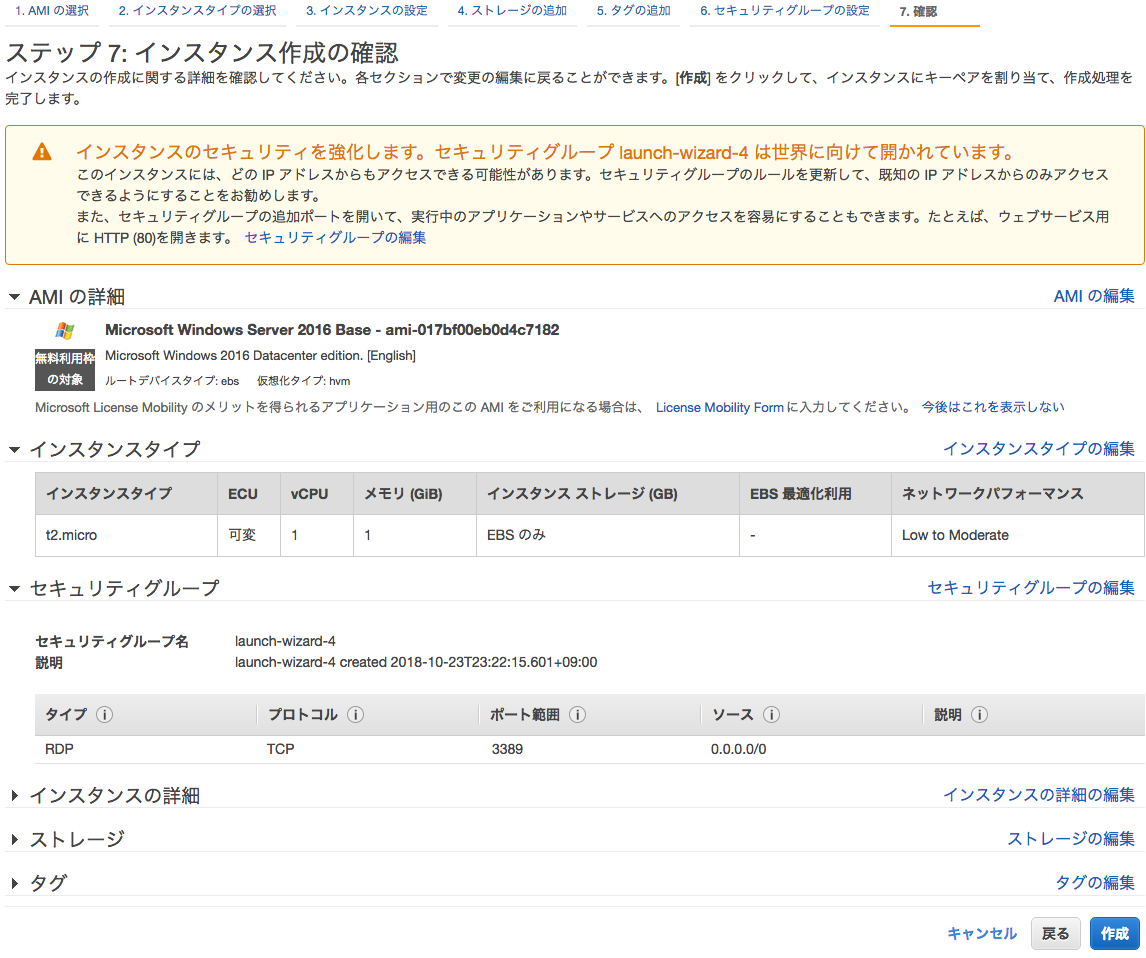Expand the ストレージ section

14,838
